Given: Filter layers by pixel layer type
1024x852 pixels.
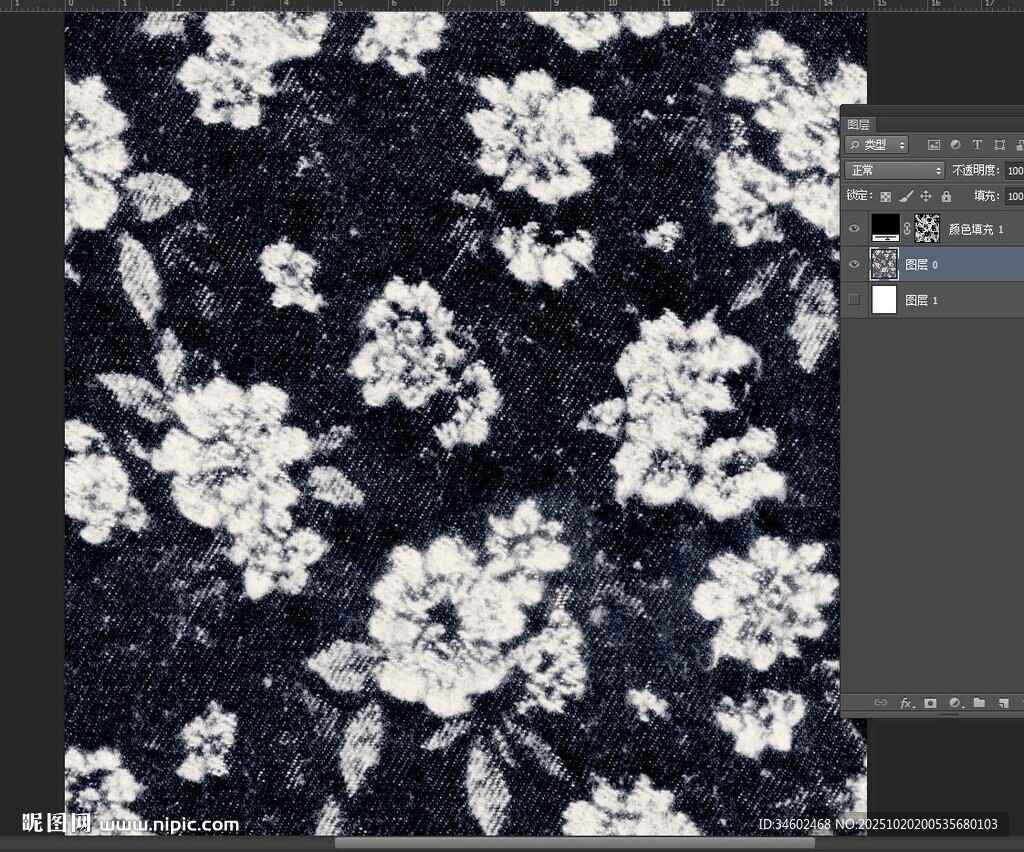Looking at the screenshot, I should click(934, 145).
